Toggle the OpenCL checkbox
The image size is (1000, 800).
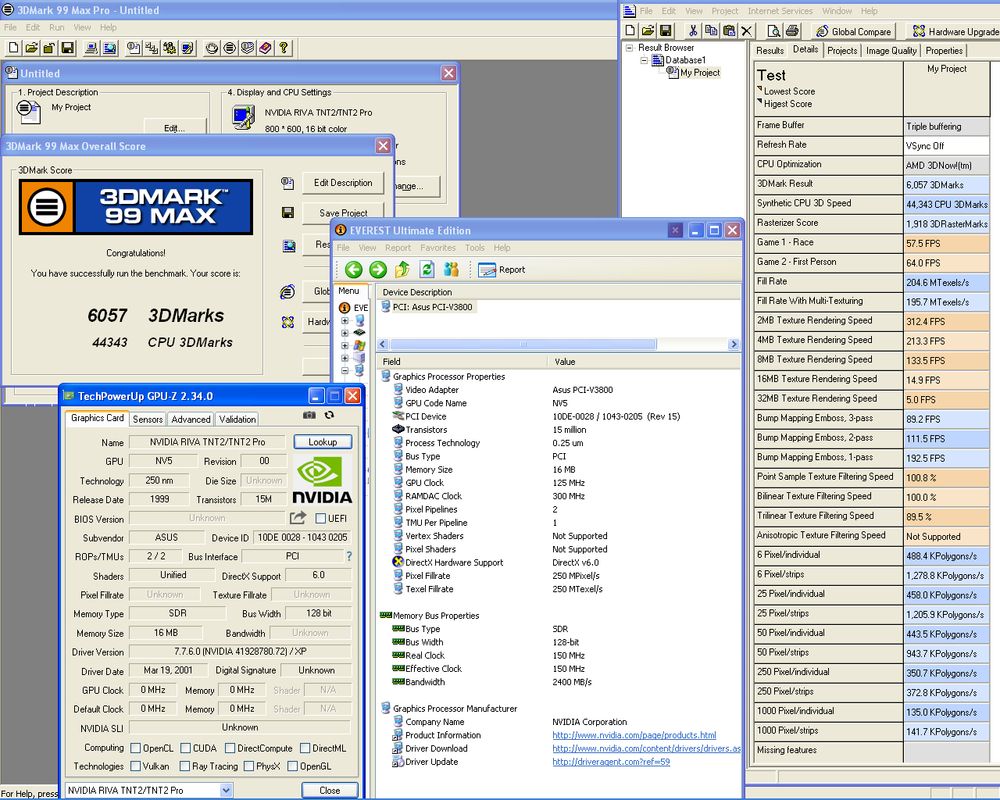[x=135, y=748]
